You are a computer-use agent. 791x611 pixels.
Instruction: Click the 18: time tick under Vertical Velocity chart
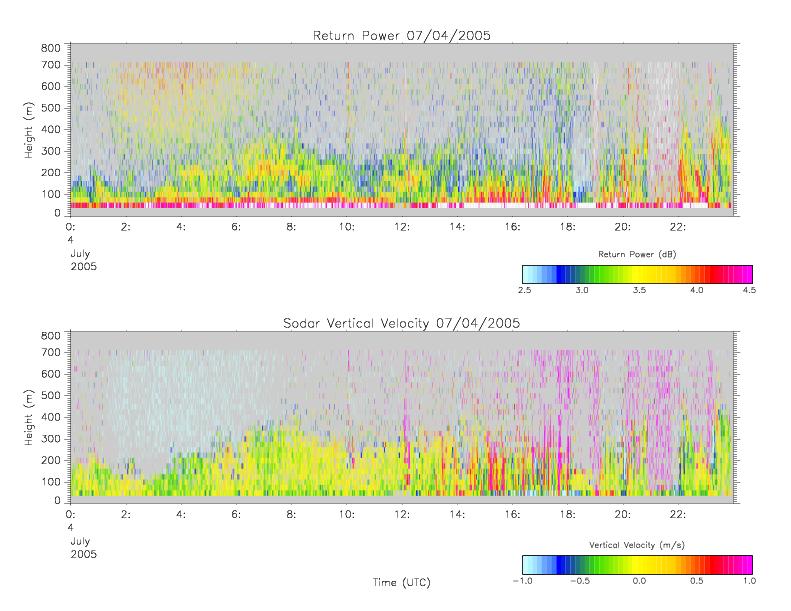[567, 514]
